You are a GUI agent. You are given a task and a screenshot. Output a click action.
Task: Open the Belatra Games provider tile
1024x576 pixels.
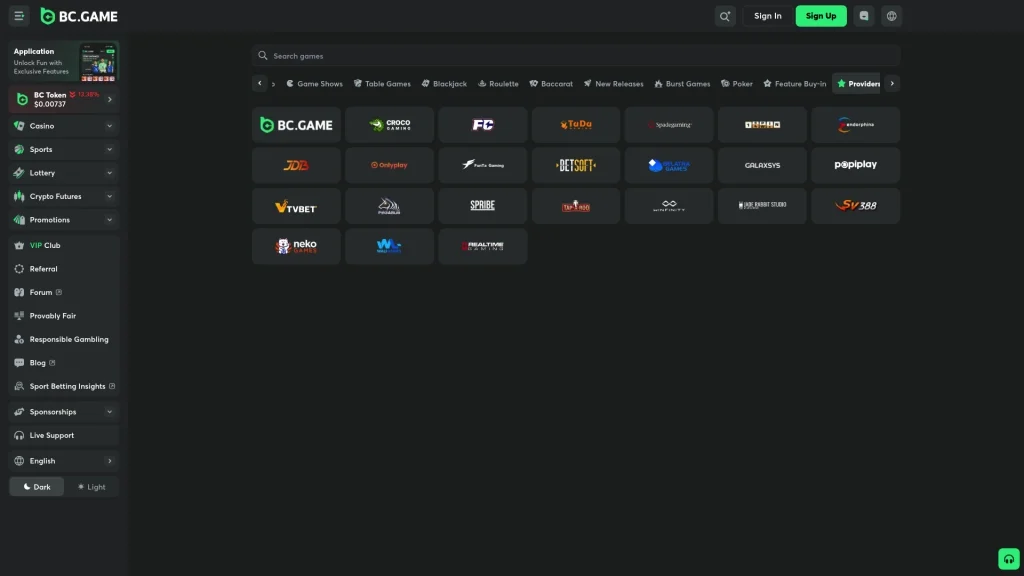click(x=669, y=165)
